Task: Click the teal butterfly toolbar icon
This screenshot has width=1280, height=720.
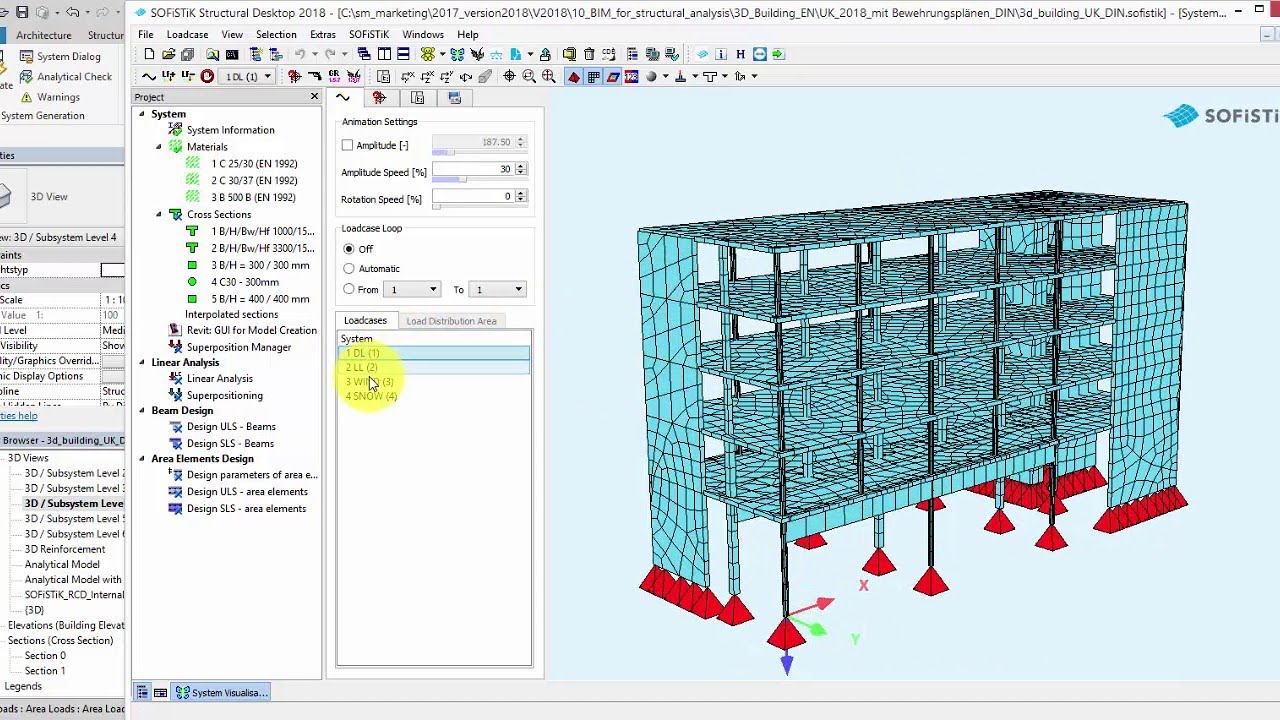Action: click(x=457, y=54)
